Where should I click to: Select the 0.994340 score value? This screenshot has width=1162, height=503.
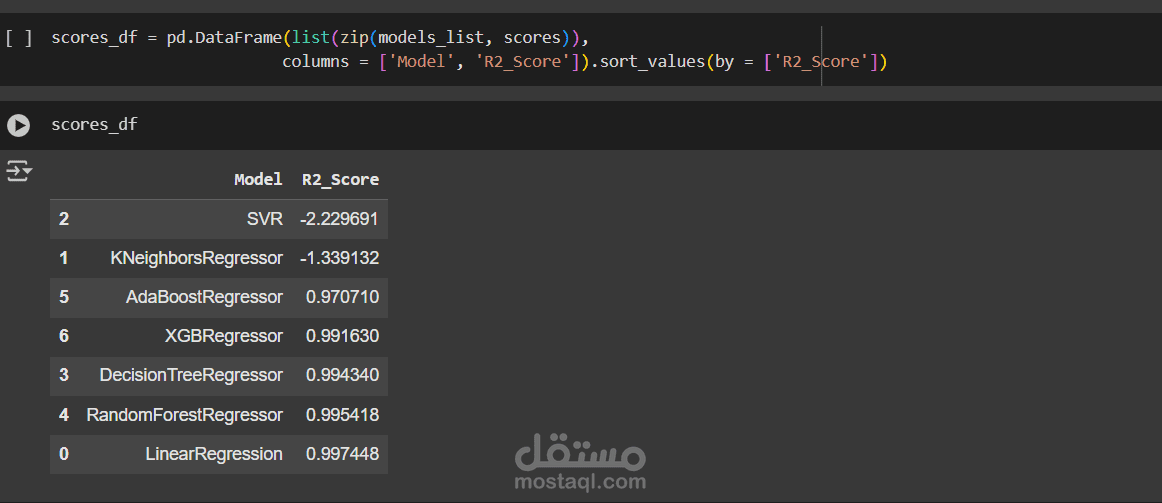(342, 376)
